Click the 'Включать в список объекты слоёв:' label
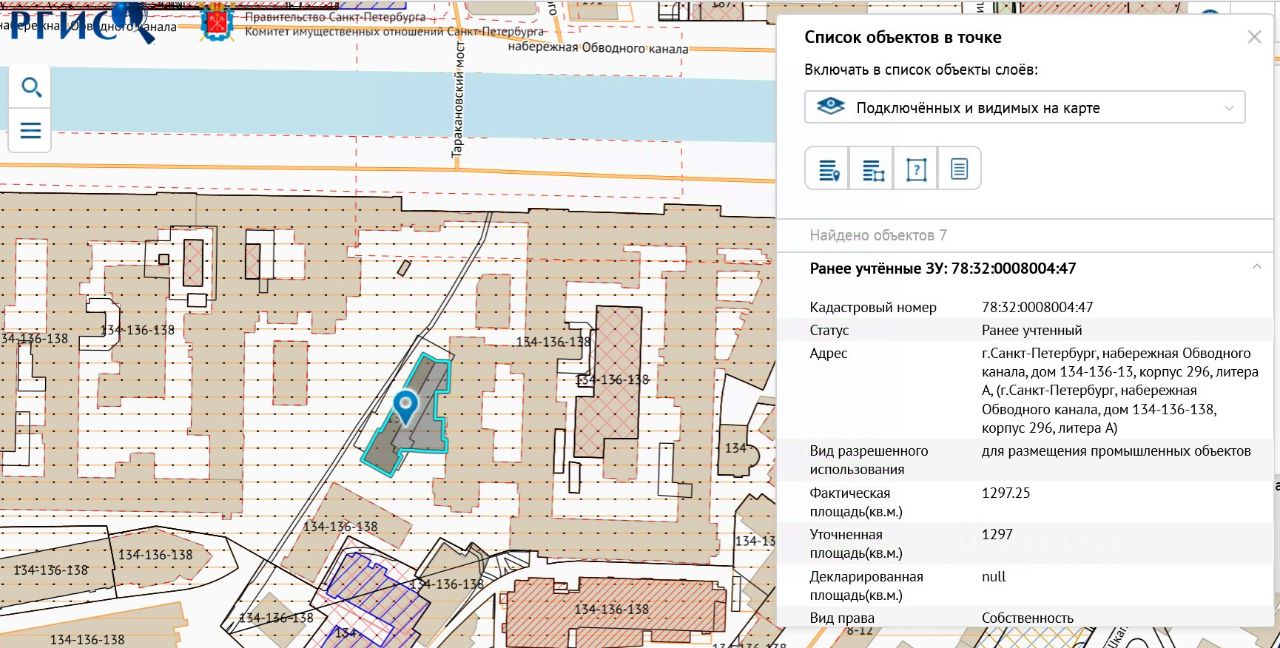 [x=921, y=70]
